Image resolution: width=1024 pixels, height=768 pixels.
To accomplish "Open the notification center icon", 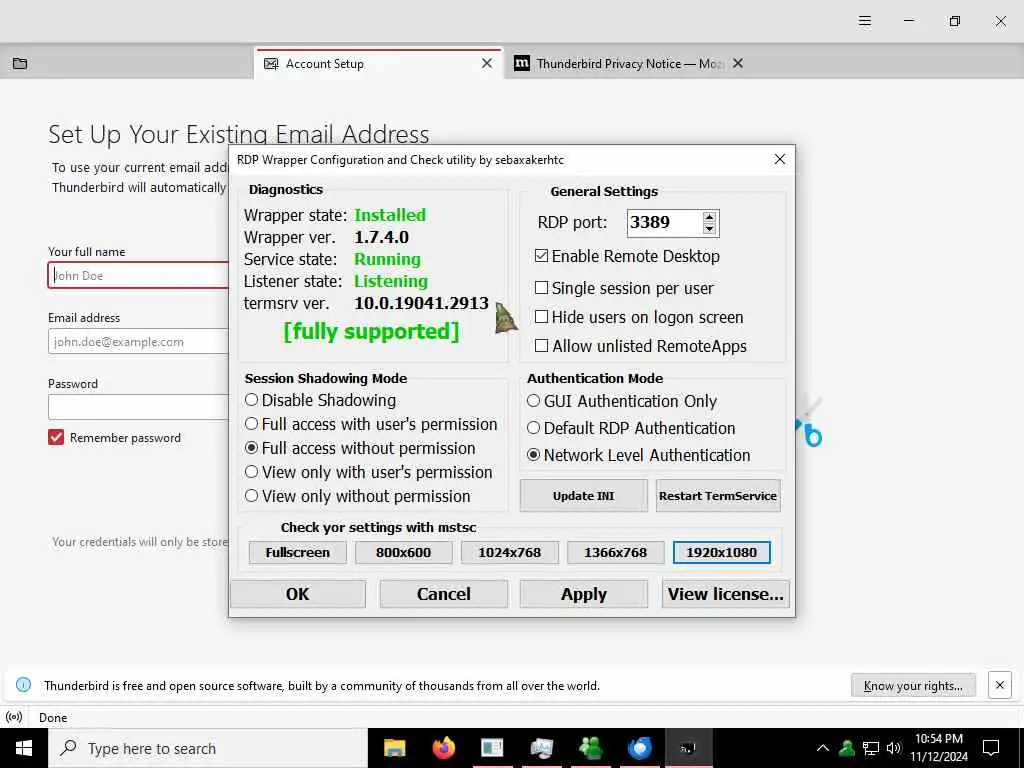I will coord(991,748).
